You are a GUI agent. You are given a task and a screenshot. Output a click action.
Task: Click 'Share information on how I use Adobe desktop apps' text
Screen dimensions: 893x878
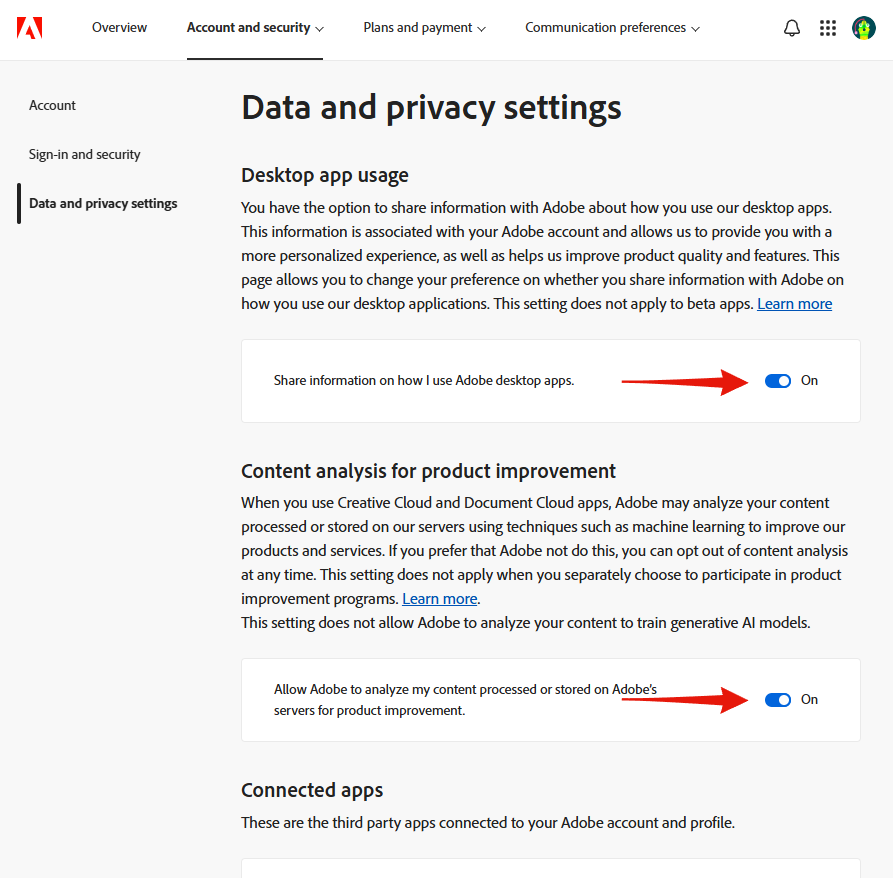point(424,380)
